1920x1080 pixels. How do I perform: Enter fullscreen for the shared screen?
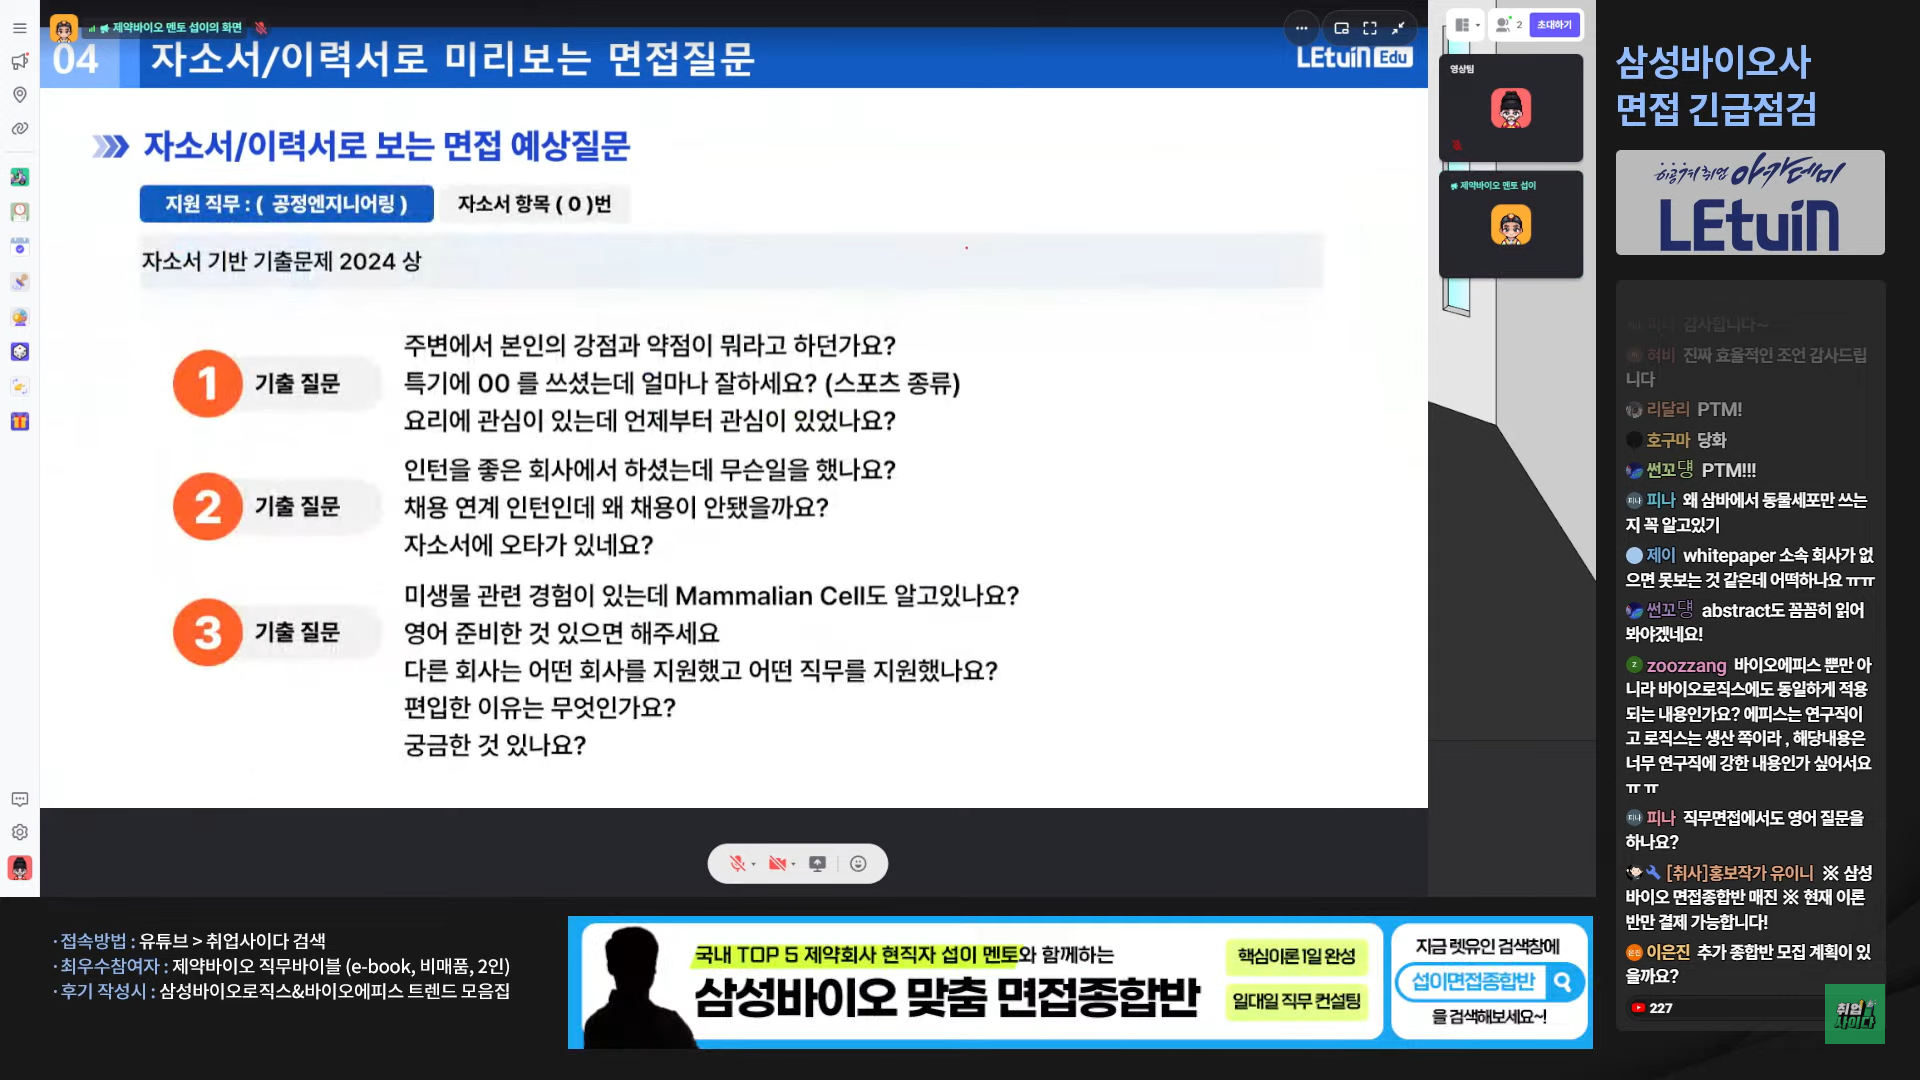(1370, 28)
